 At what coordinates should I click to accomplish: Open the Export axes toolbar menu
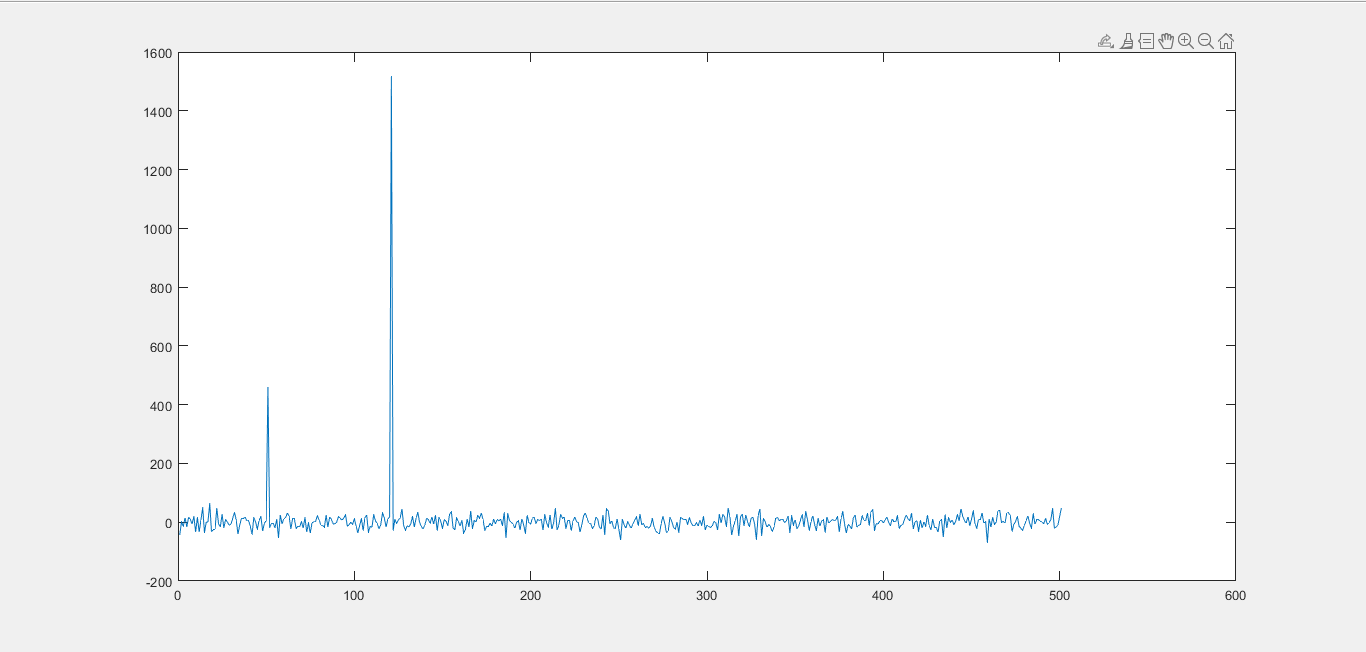[1105, 41]
